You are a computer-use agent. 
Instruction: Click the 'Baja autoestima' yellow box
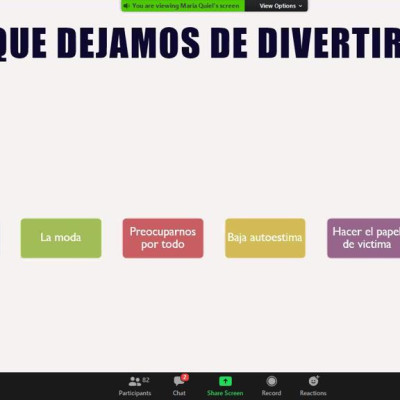pos(265,238)
